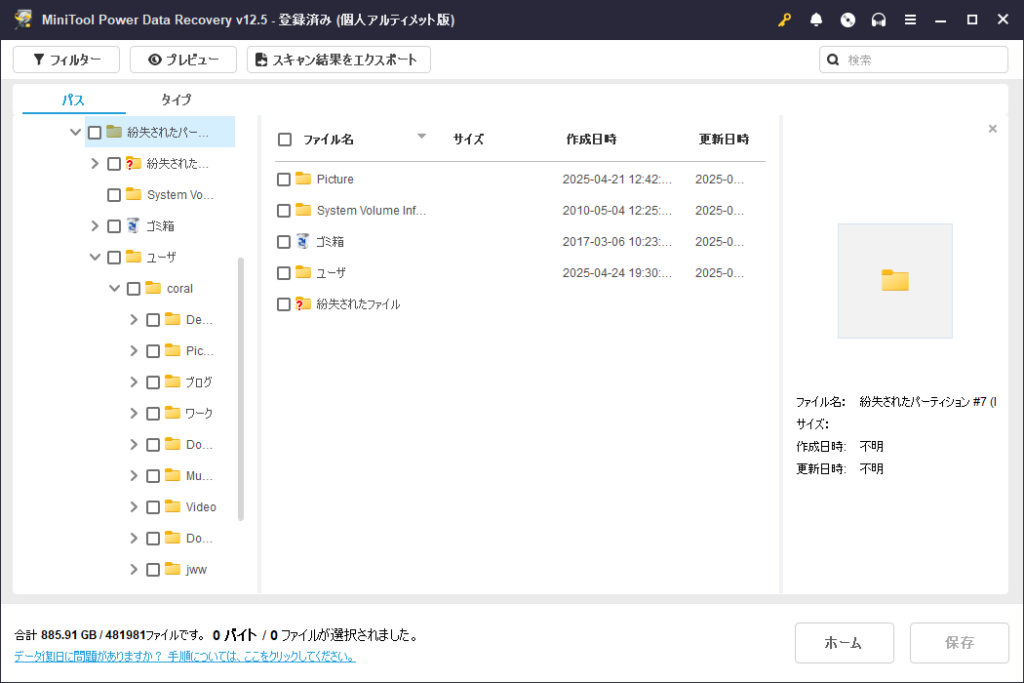Click the disc bootable media icon
The width and height of the screenshot is (1024, 683).
(848, 20)
